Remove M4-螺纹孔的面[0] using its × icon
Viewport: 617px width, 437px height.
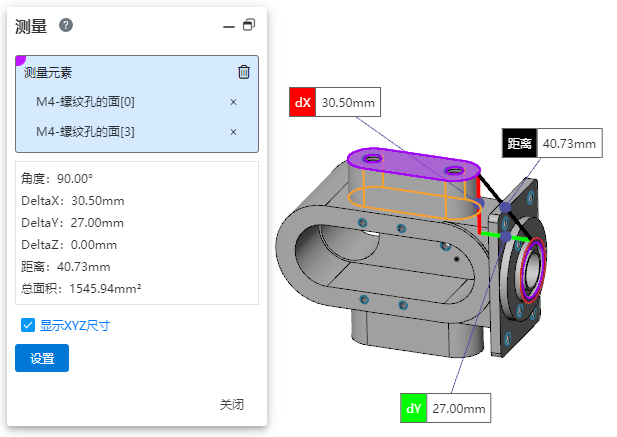click(x=233, y=102)
